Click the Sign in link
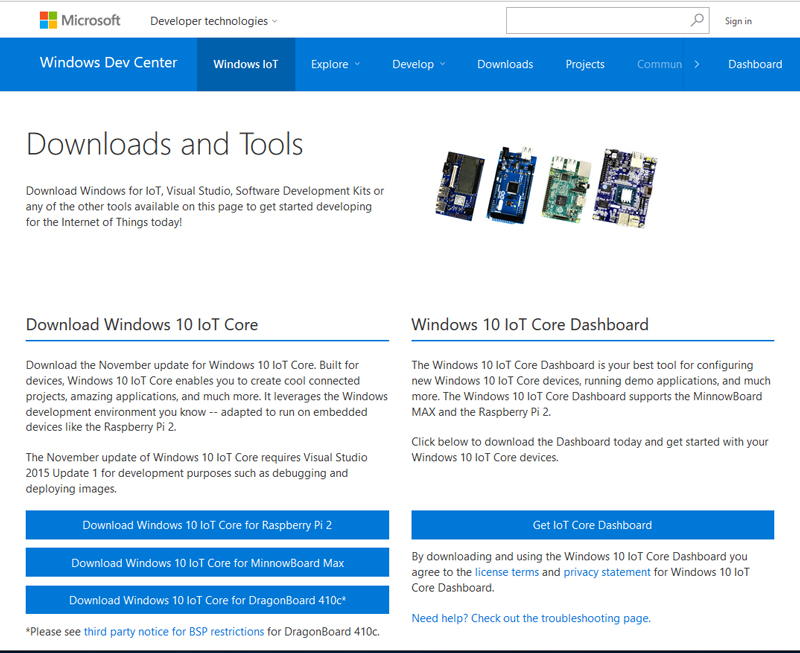 coord(738,21)
